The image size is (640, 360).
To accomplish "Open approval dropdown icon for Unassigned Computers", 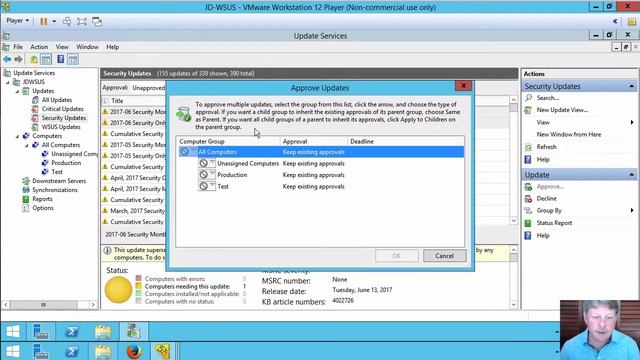I will [207, 163].
